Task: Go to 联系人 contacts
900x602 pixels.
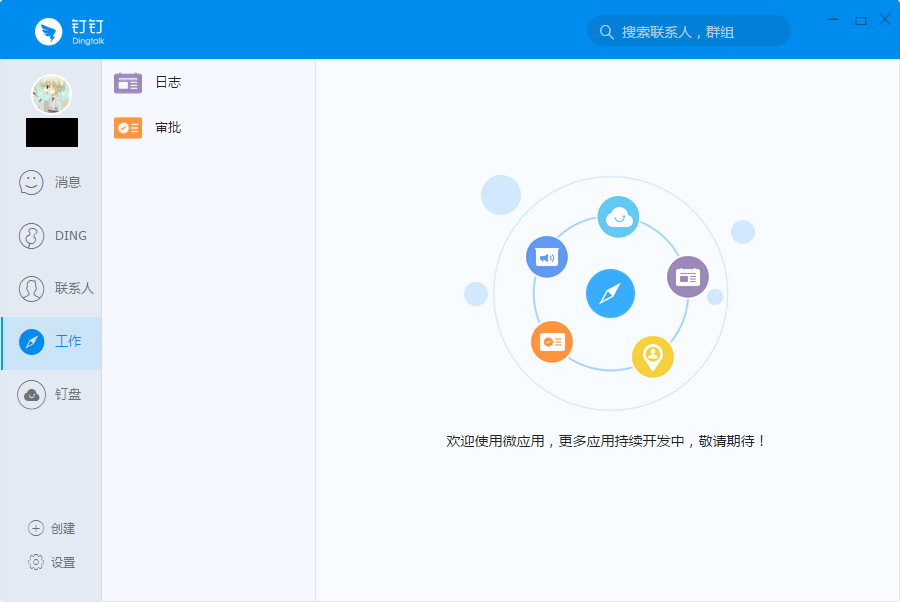Action: [51, 289]
